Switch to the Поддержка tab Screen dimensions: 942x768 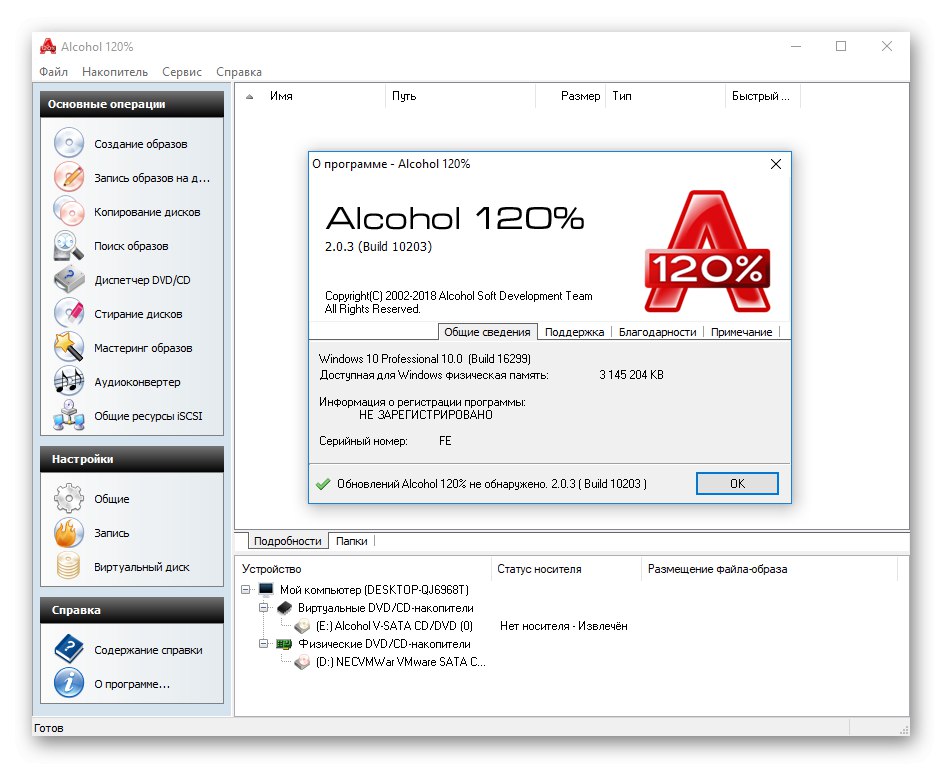tap(574, 332)
